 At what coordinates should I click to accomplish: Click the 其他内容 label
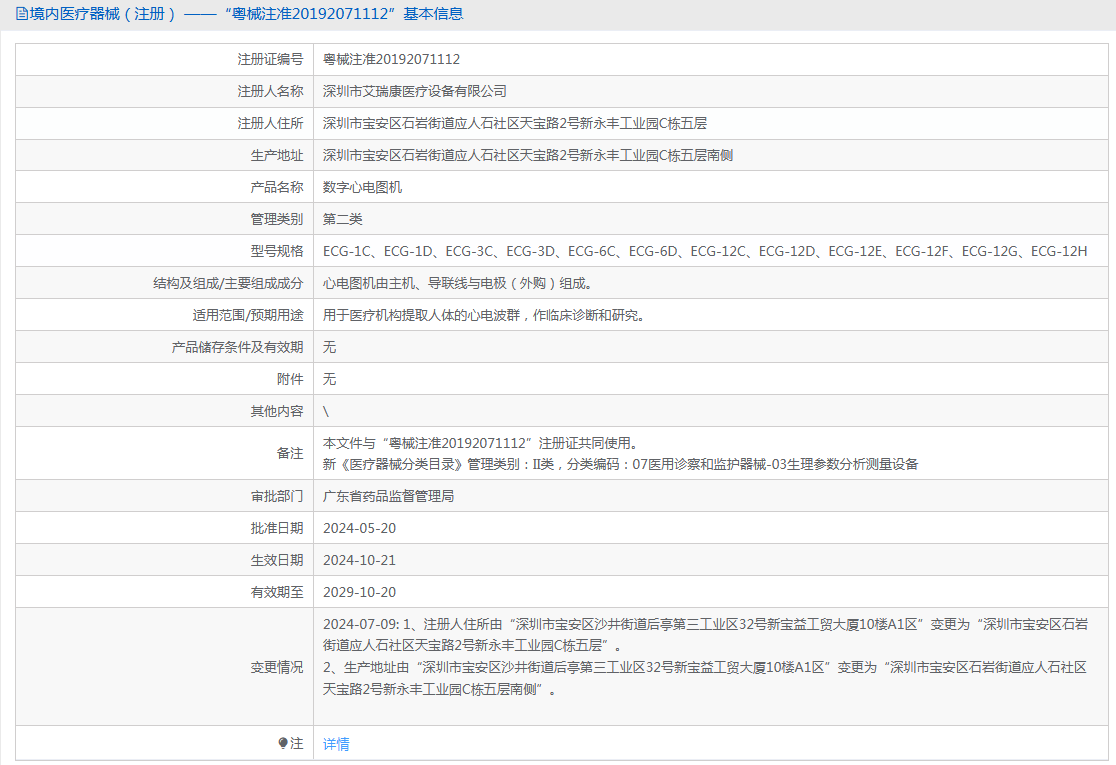tap(277, 412)
